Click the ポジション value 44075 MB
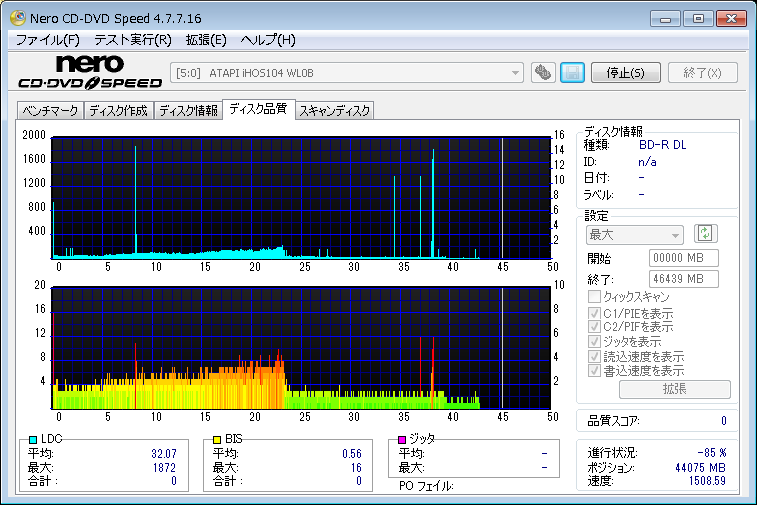The width and height of the screenshot is (757, 505). point(700,468)
